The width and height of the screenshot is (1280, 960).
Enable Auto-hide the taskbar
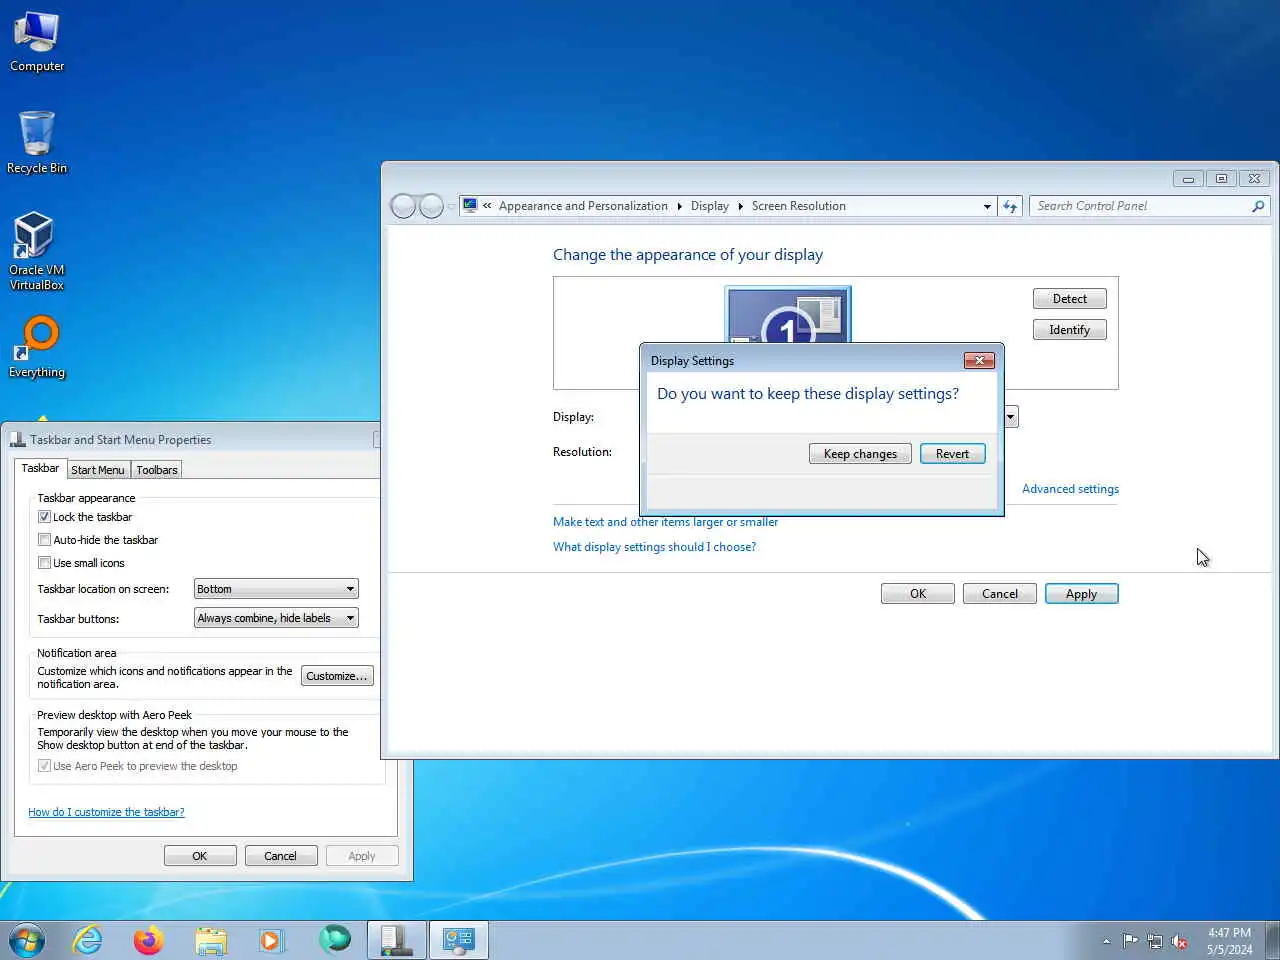click(44, 540)
